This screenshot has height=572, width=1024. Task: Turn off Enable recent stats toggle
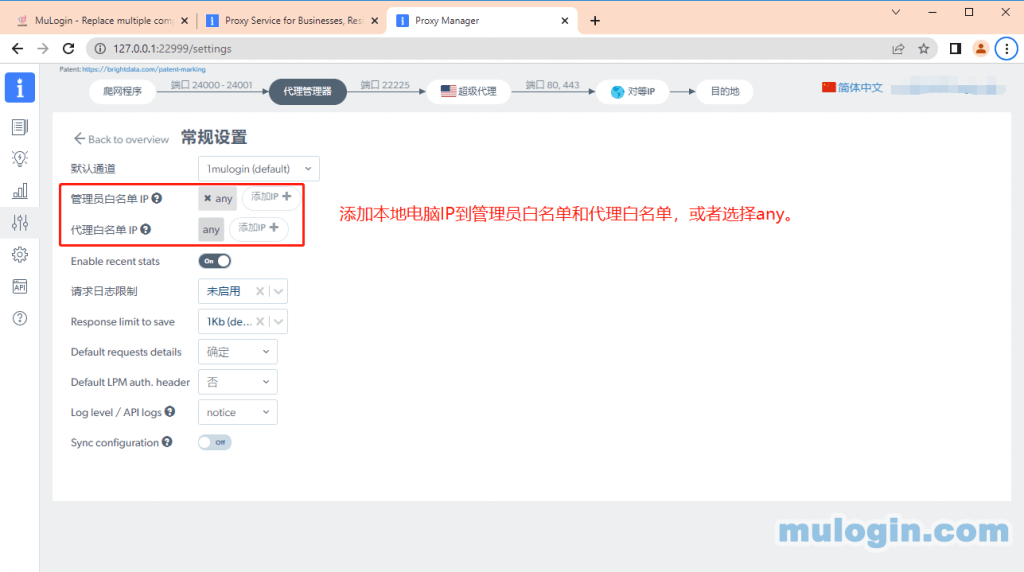(x=214, y=261)
